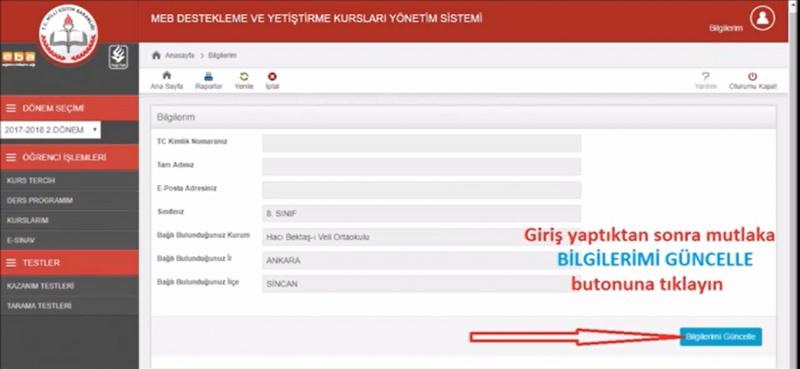Open the user profile avatar icon
The image size is (800, 369).
coord(762,18)
